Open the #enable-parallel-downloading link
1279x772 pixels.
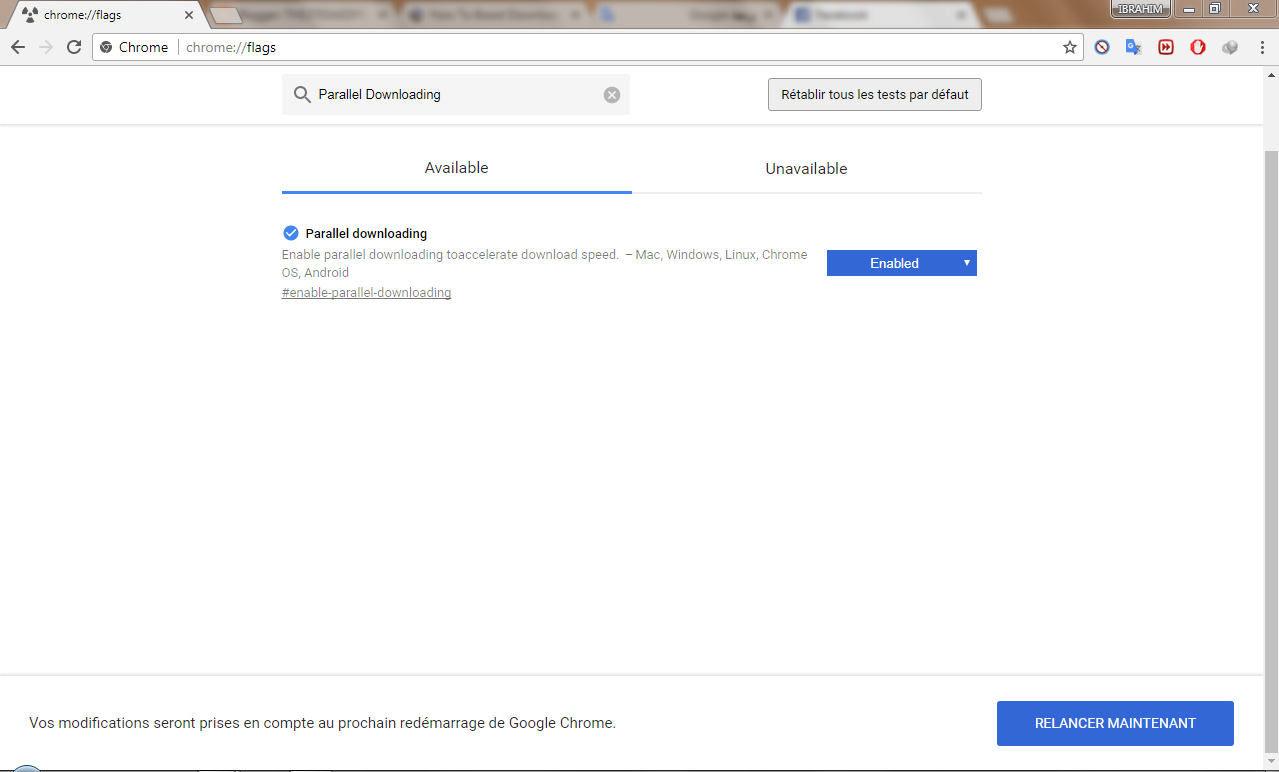[366, 293]
